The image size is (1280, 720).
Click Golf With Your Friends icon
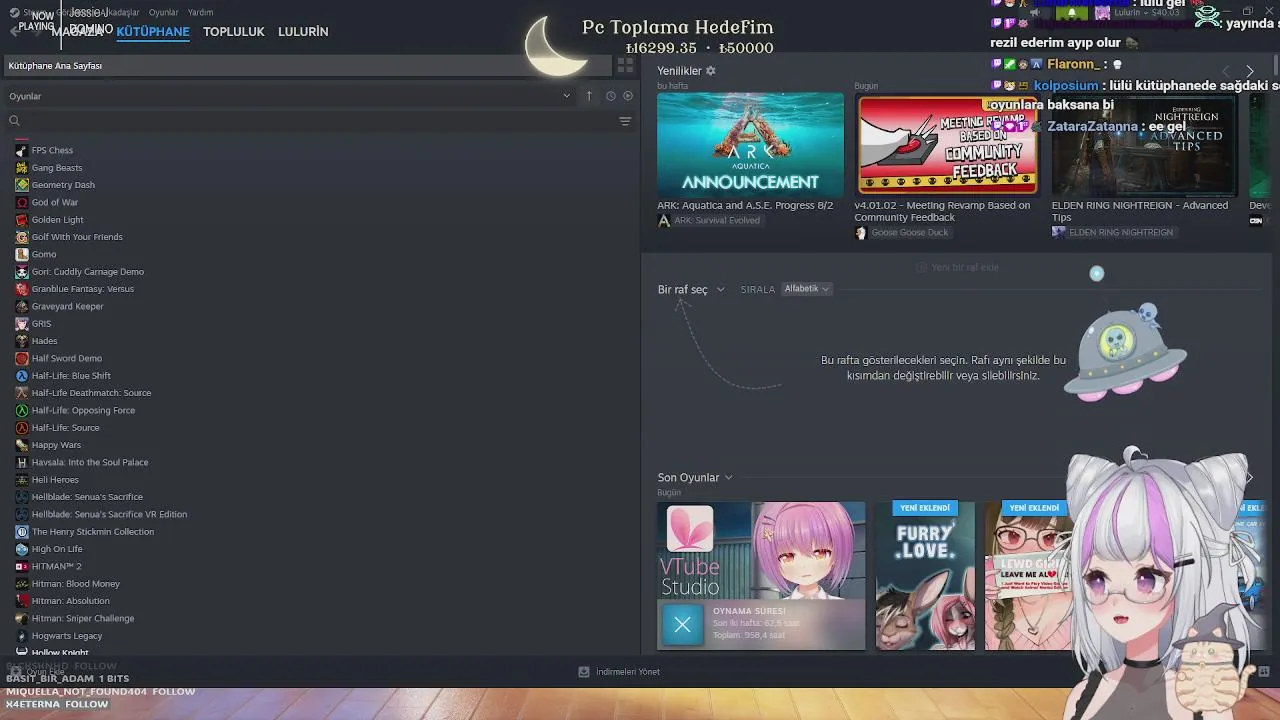[22, 237]
